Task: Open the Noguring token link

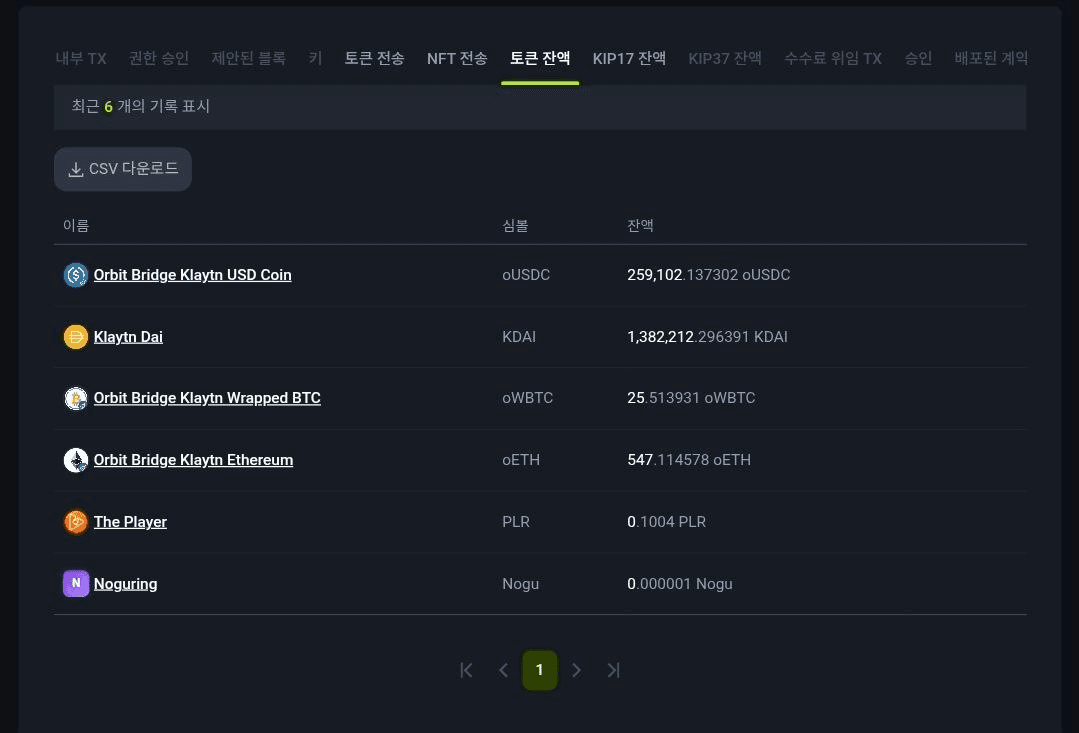Action: coord(125,584)
